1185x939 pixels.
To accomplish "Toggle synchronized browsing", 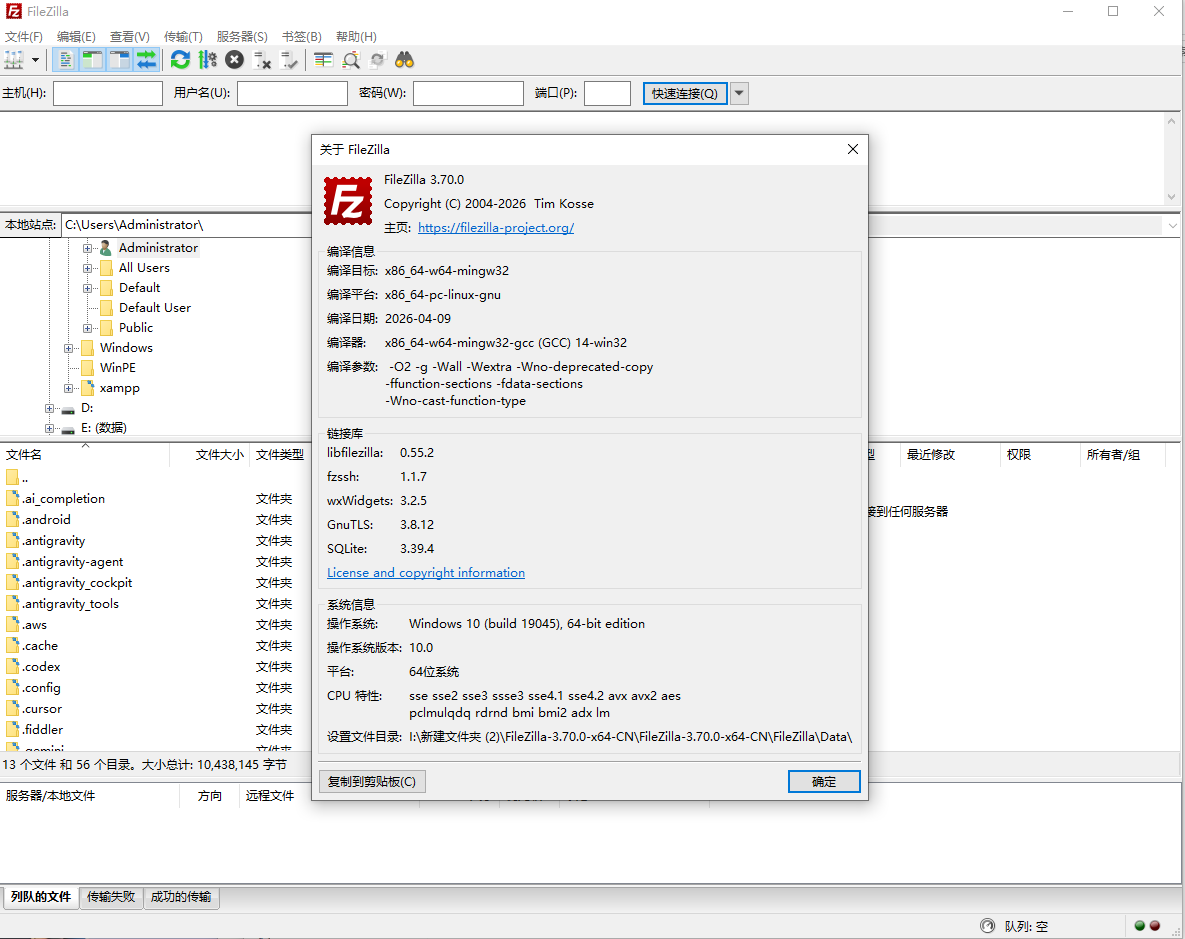I will [378, 59].
